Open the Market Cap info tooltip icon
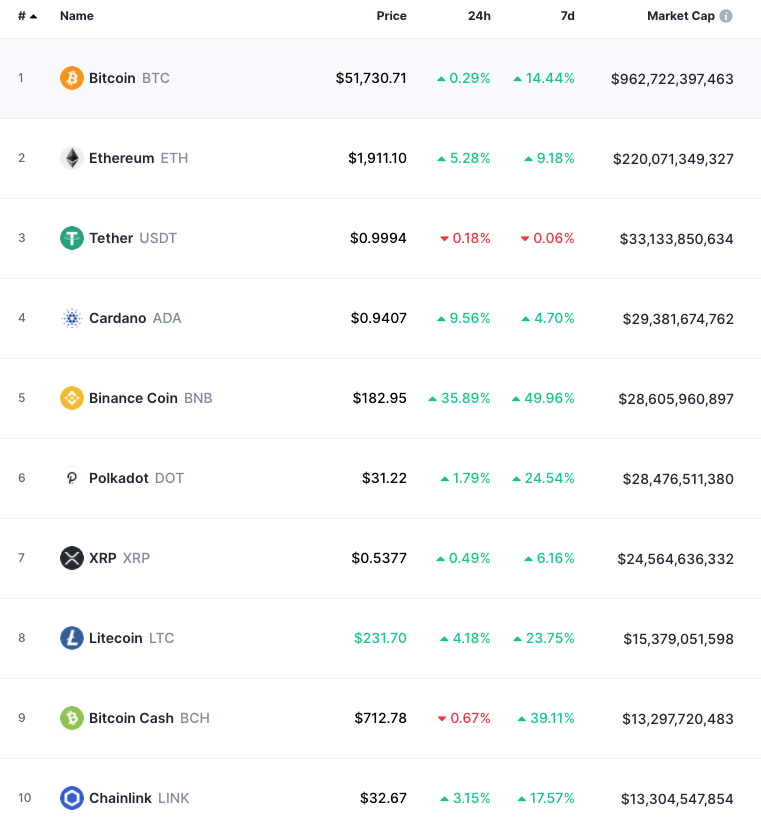 click(726, 16)
